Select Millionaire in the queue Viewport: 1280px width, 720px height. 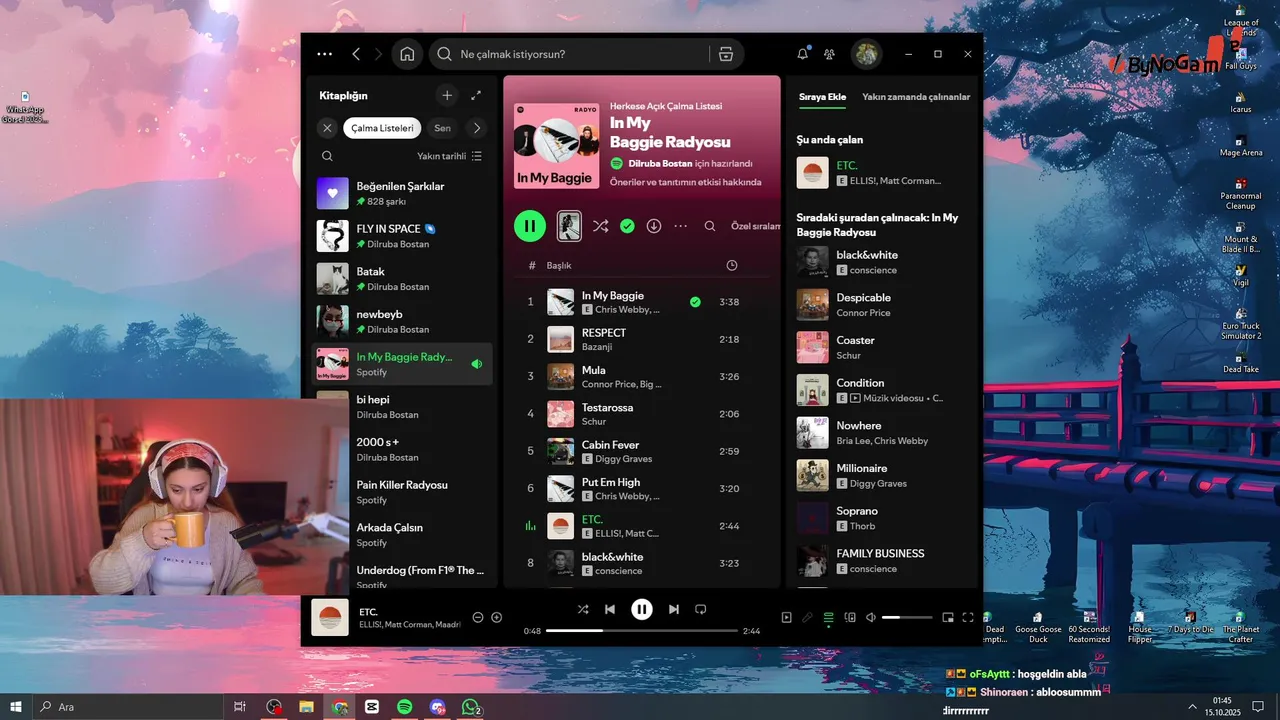883,475
